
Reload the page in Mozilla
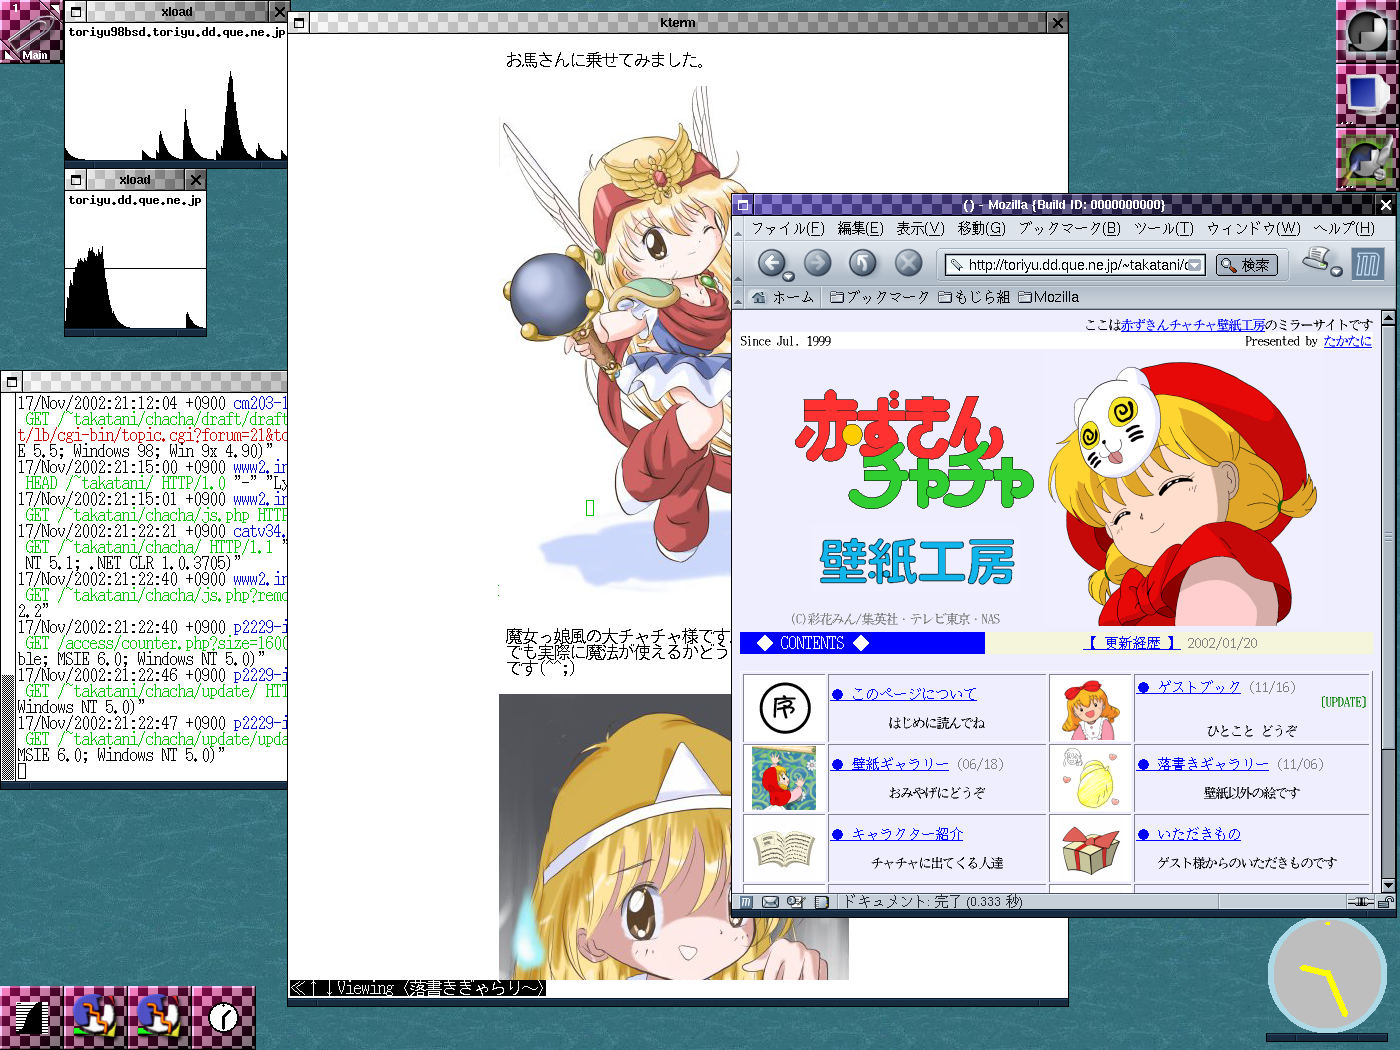tap(862, 263)
